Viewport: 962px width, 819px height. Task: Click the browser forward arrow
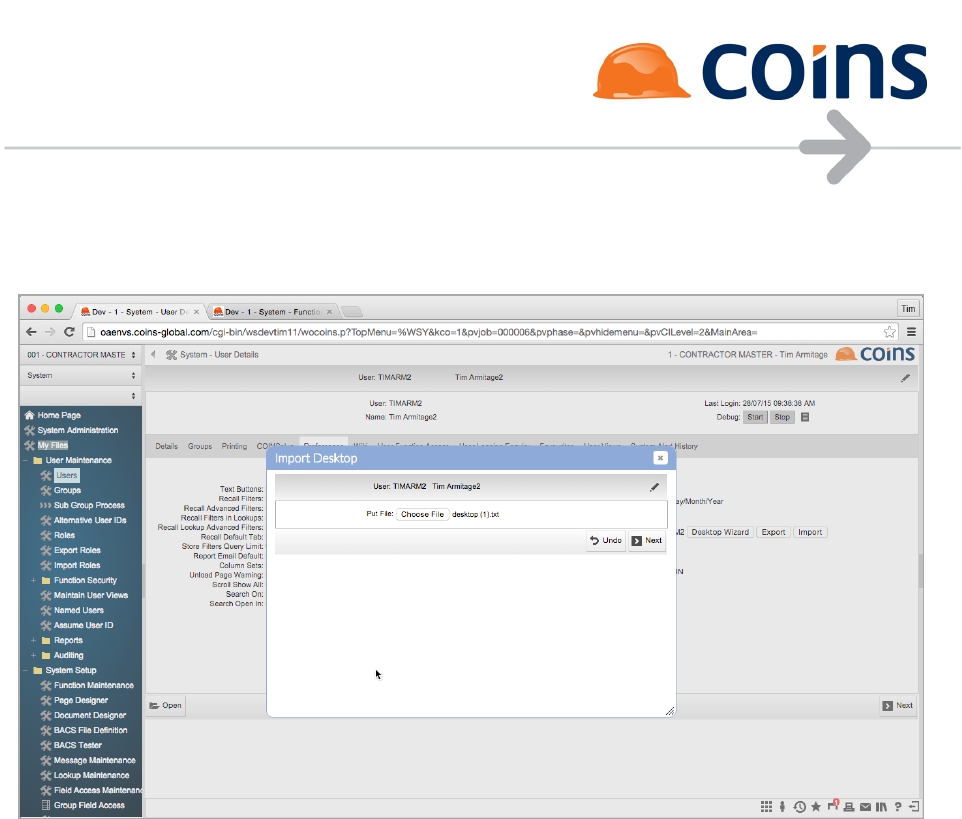tap(50, 332)
